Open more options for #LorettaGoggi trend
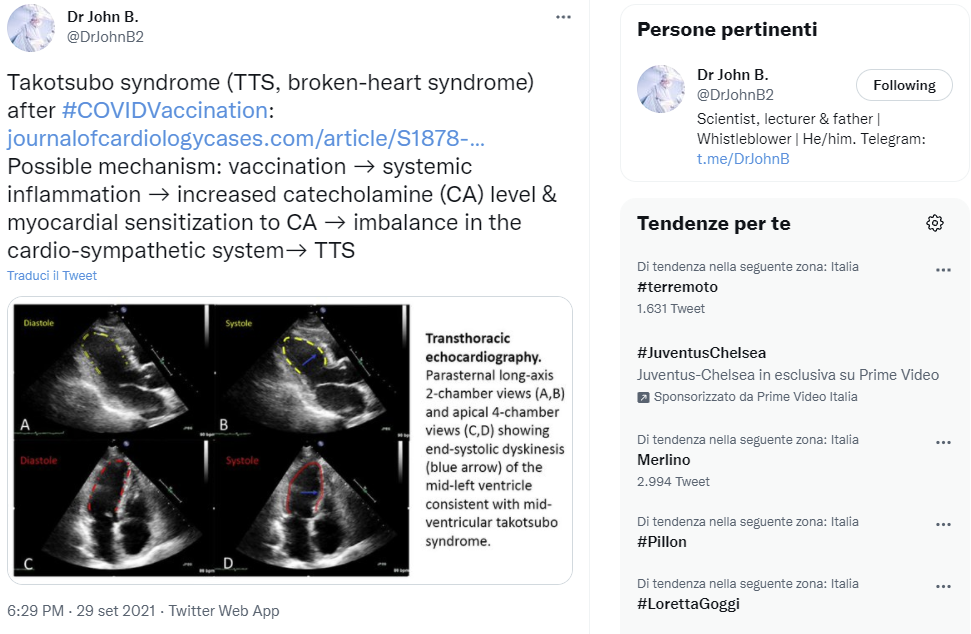Image resolution: width=971 pixels, height=634 pixels. click(943, 586)
